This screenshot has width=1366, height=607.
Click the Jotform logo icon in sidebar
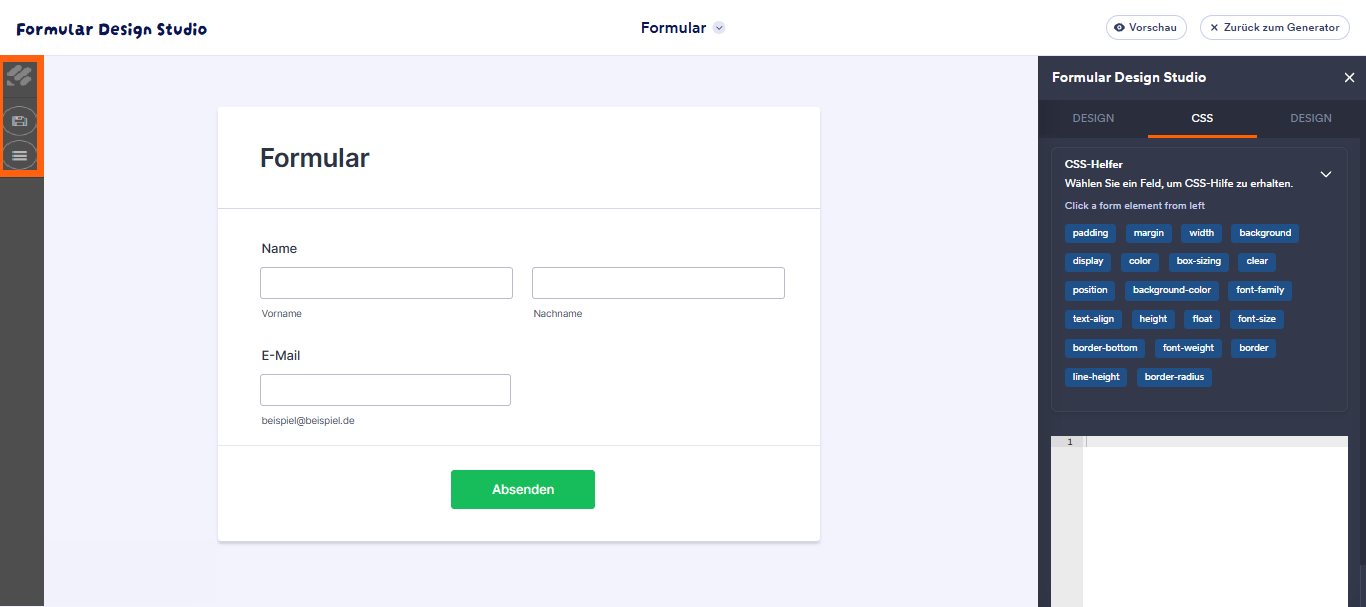pos(19,76)
